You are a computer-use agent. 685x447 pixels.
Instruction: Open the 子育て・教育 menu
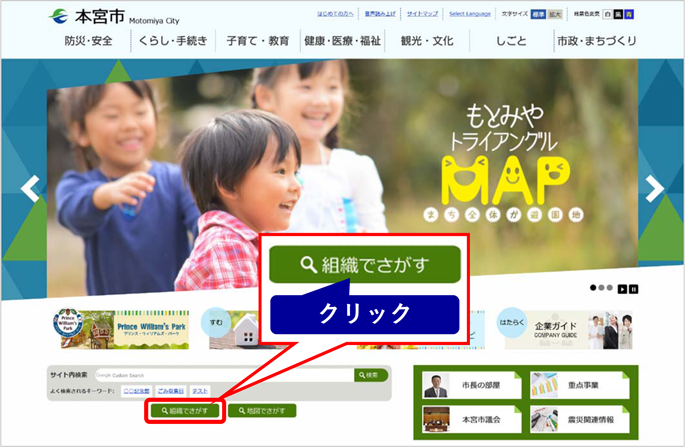click(258, 41)
